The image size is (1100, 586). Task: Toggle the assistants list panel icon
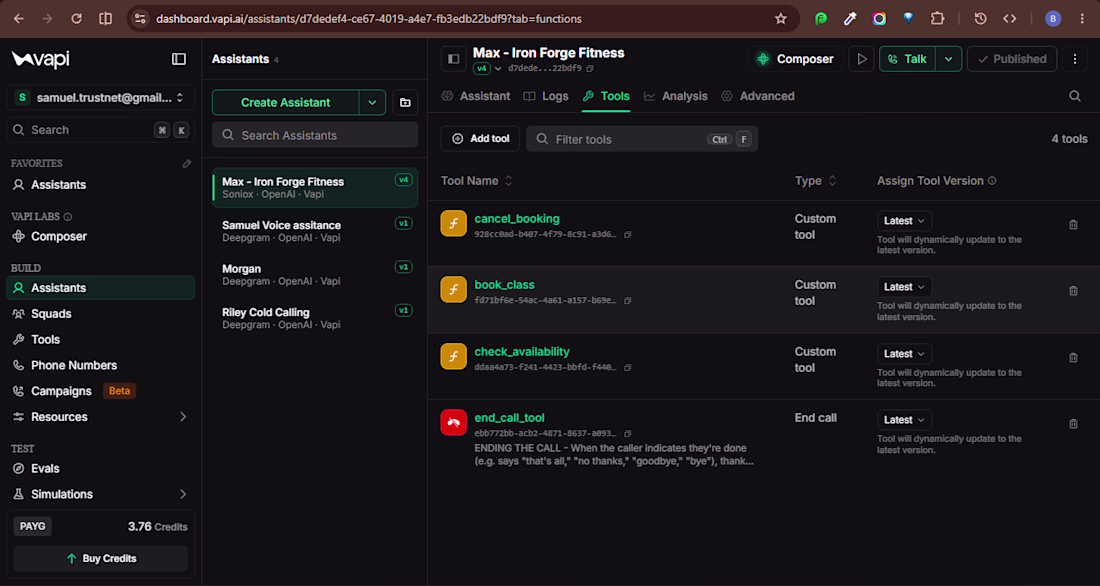(x=454, y=59)
